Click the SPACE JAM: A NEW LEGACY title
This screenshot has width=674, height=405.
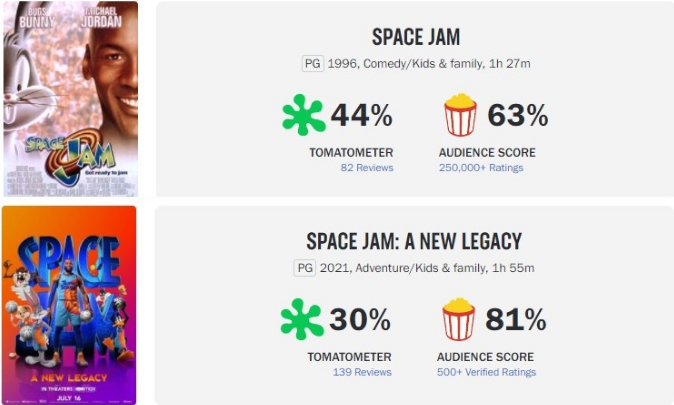414,241
